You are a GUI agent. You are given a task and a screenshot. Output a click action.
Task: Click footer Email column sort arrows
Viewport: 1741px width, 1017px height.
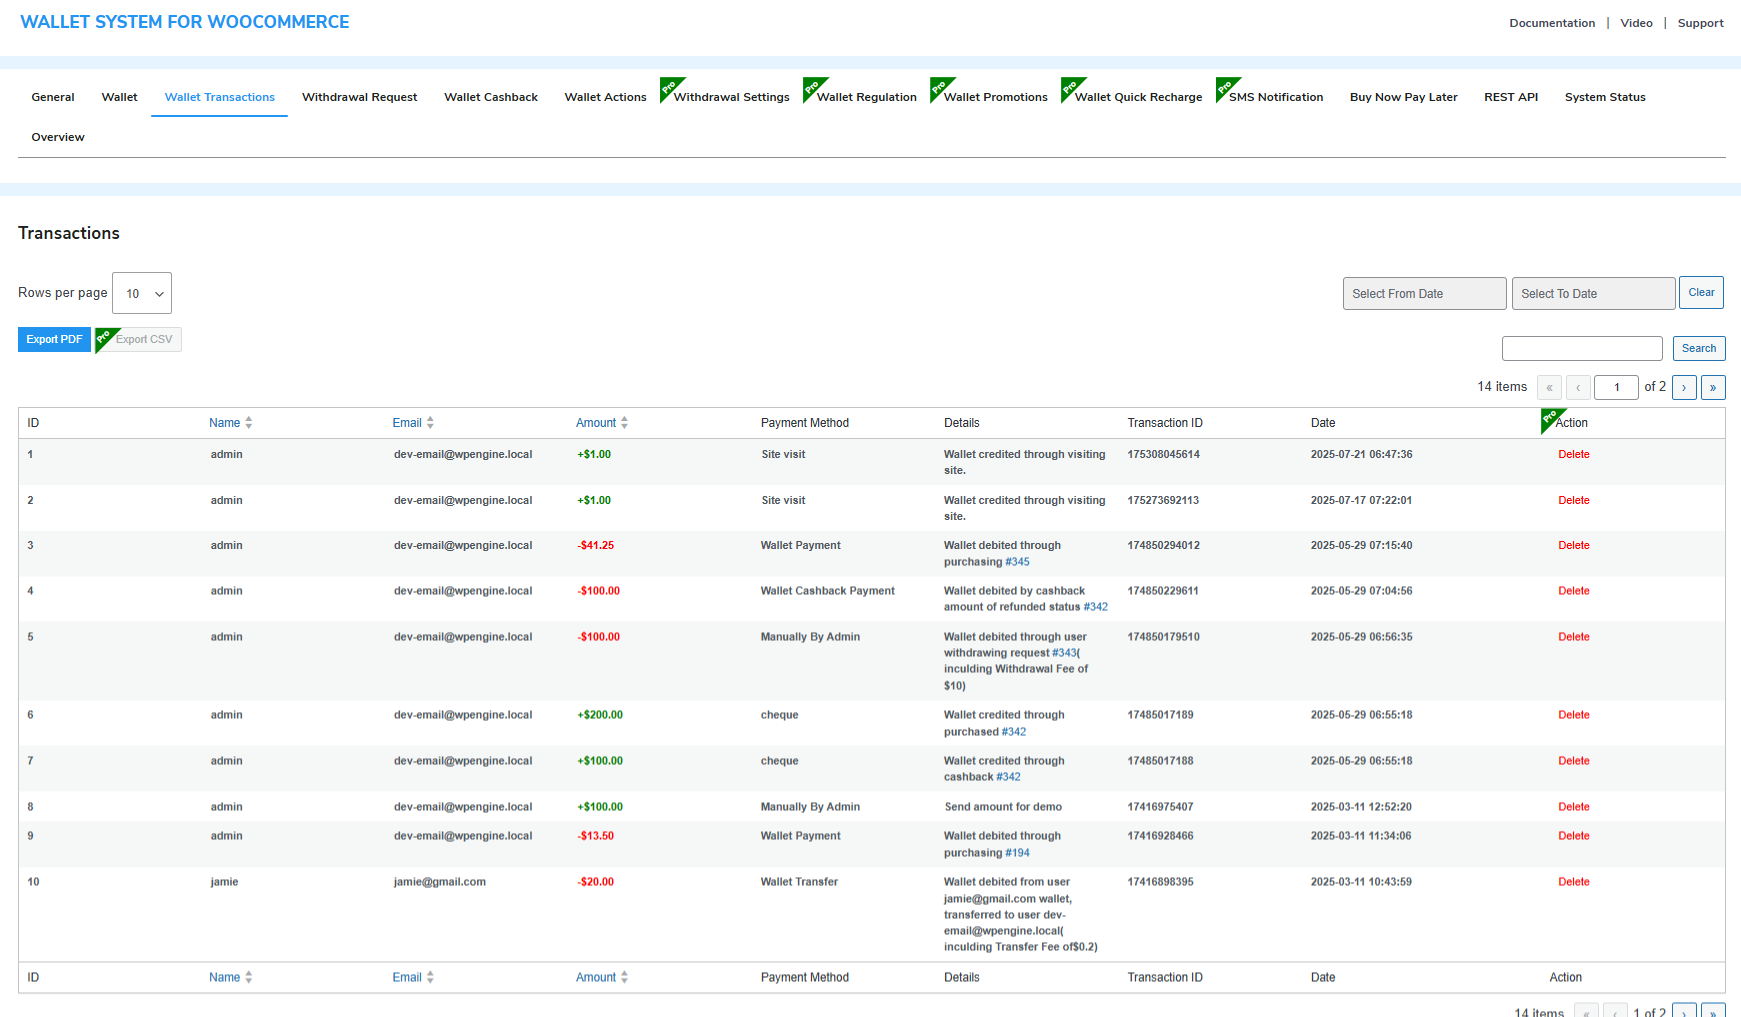tap(430, 977)
